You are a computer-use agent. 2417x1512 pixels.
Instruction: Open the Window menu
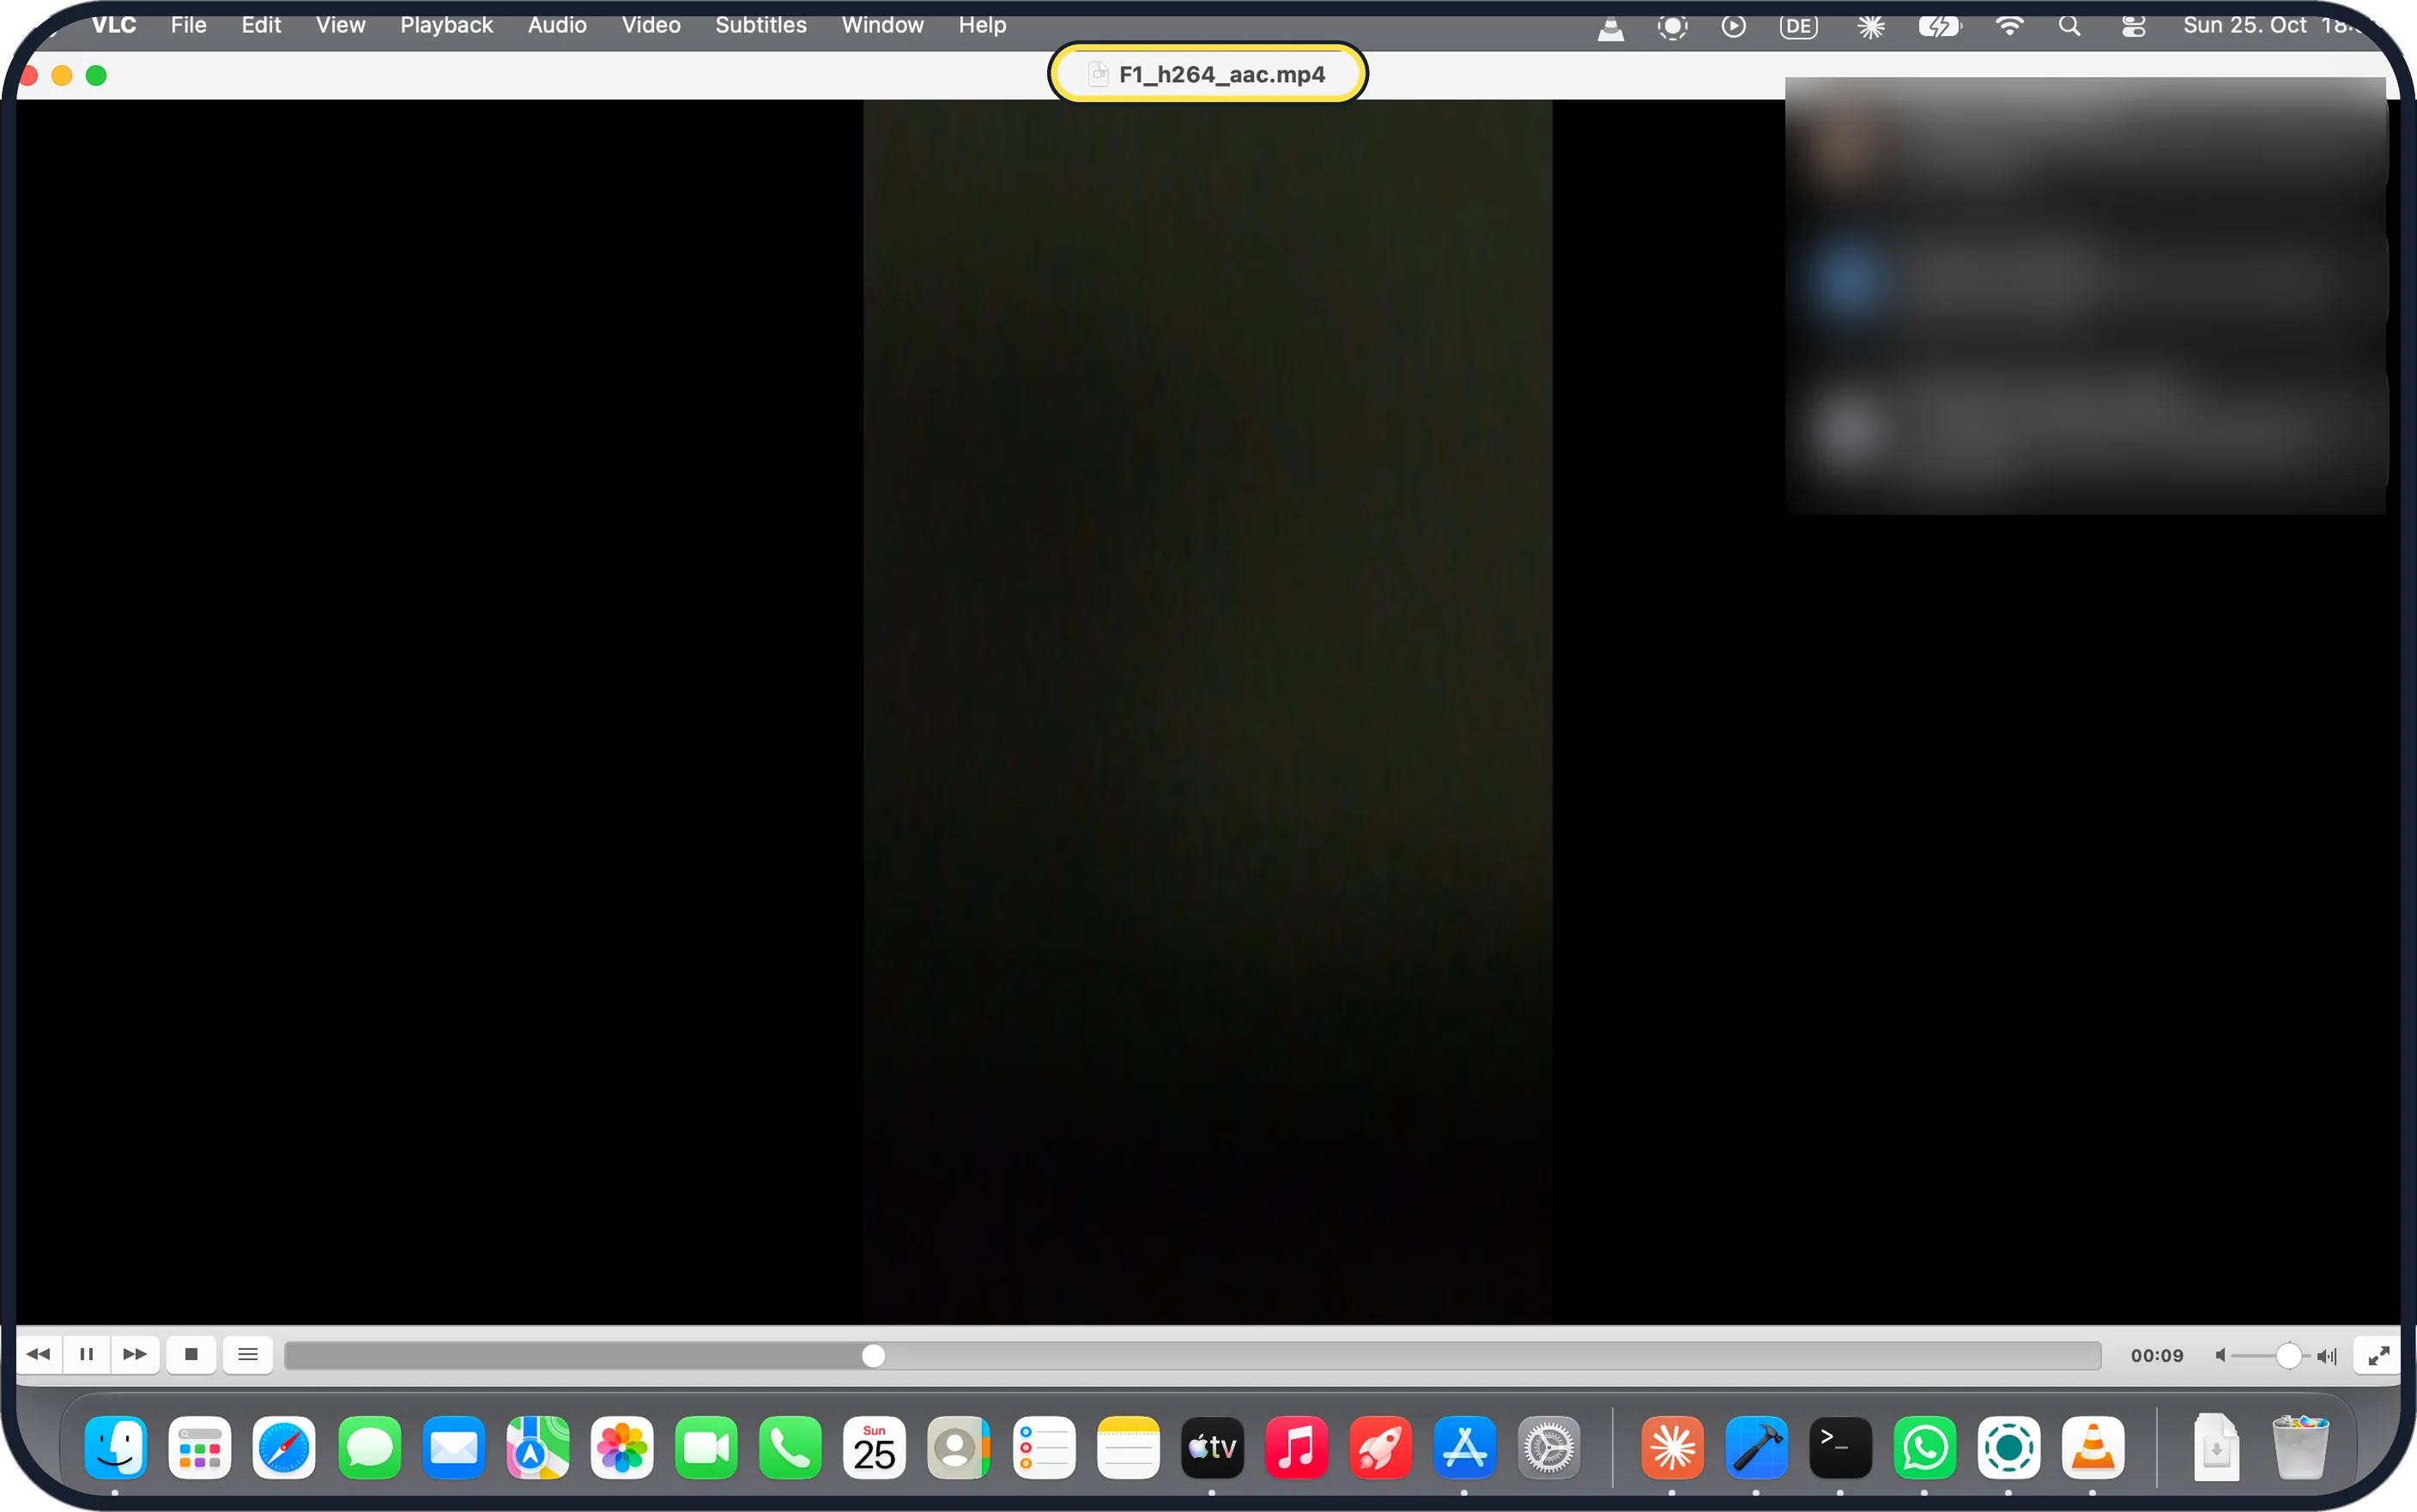pyautogui.click(x=882, y=25)
